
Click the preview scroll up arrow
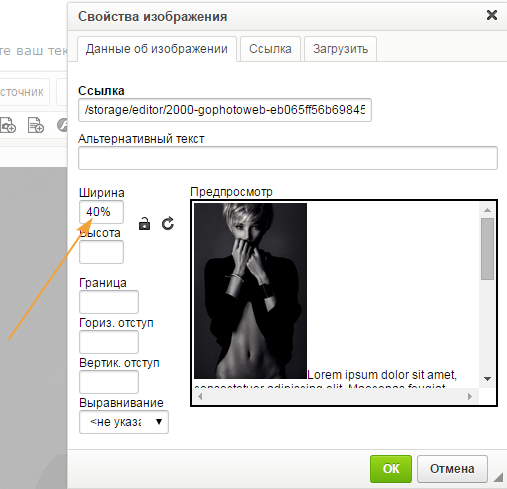click(487, 210)
